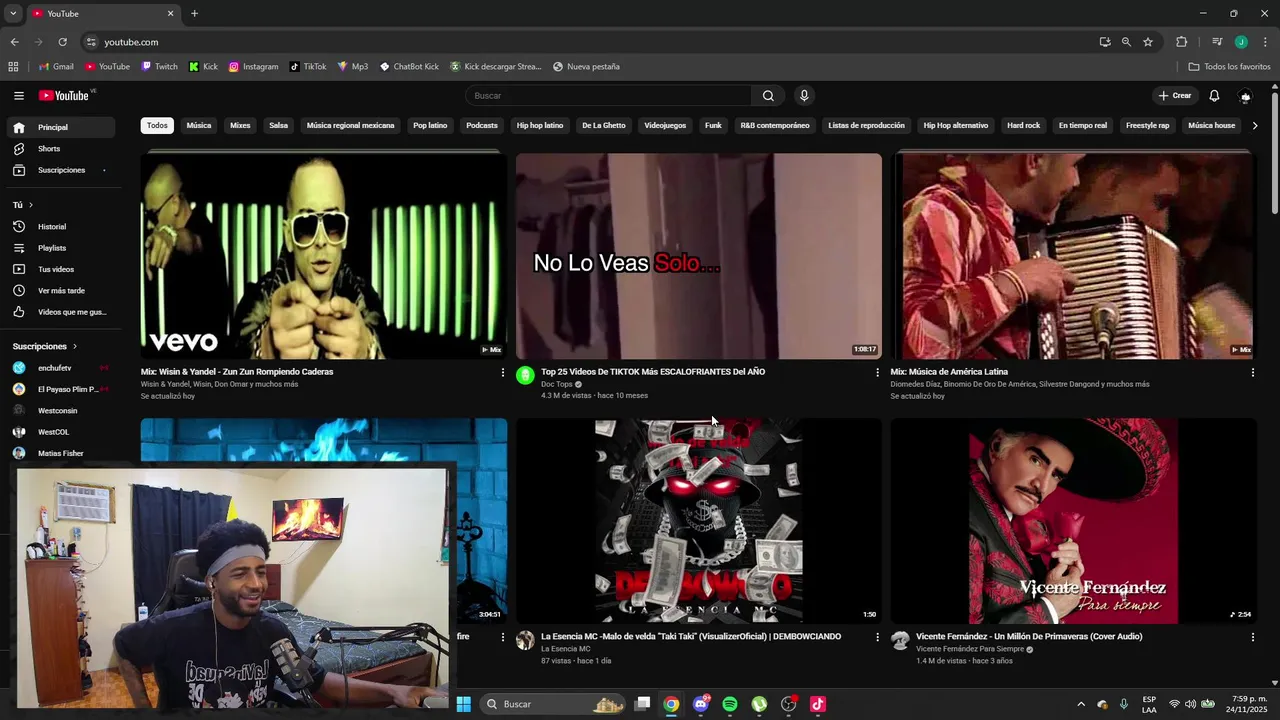
Task: Open Shorts in the sidebar
Action: [60, 149]
